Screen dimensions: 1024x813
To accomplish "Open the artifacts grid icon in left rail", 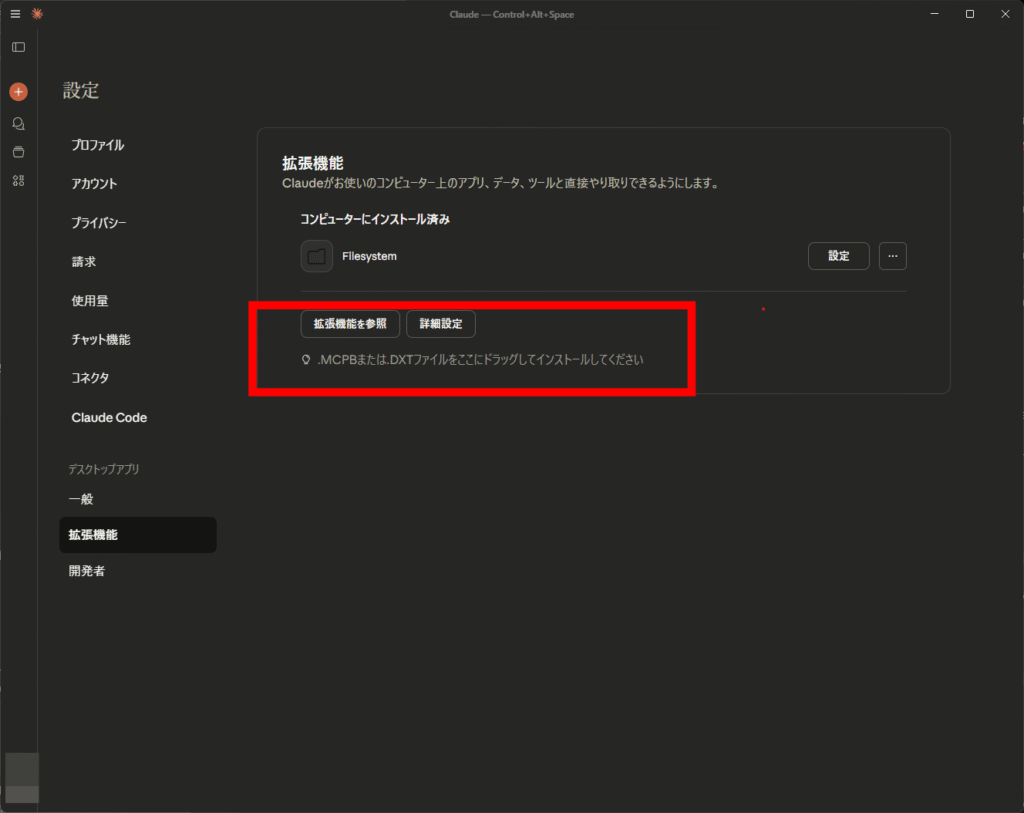I will [18, 181].
